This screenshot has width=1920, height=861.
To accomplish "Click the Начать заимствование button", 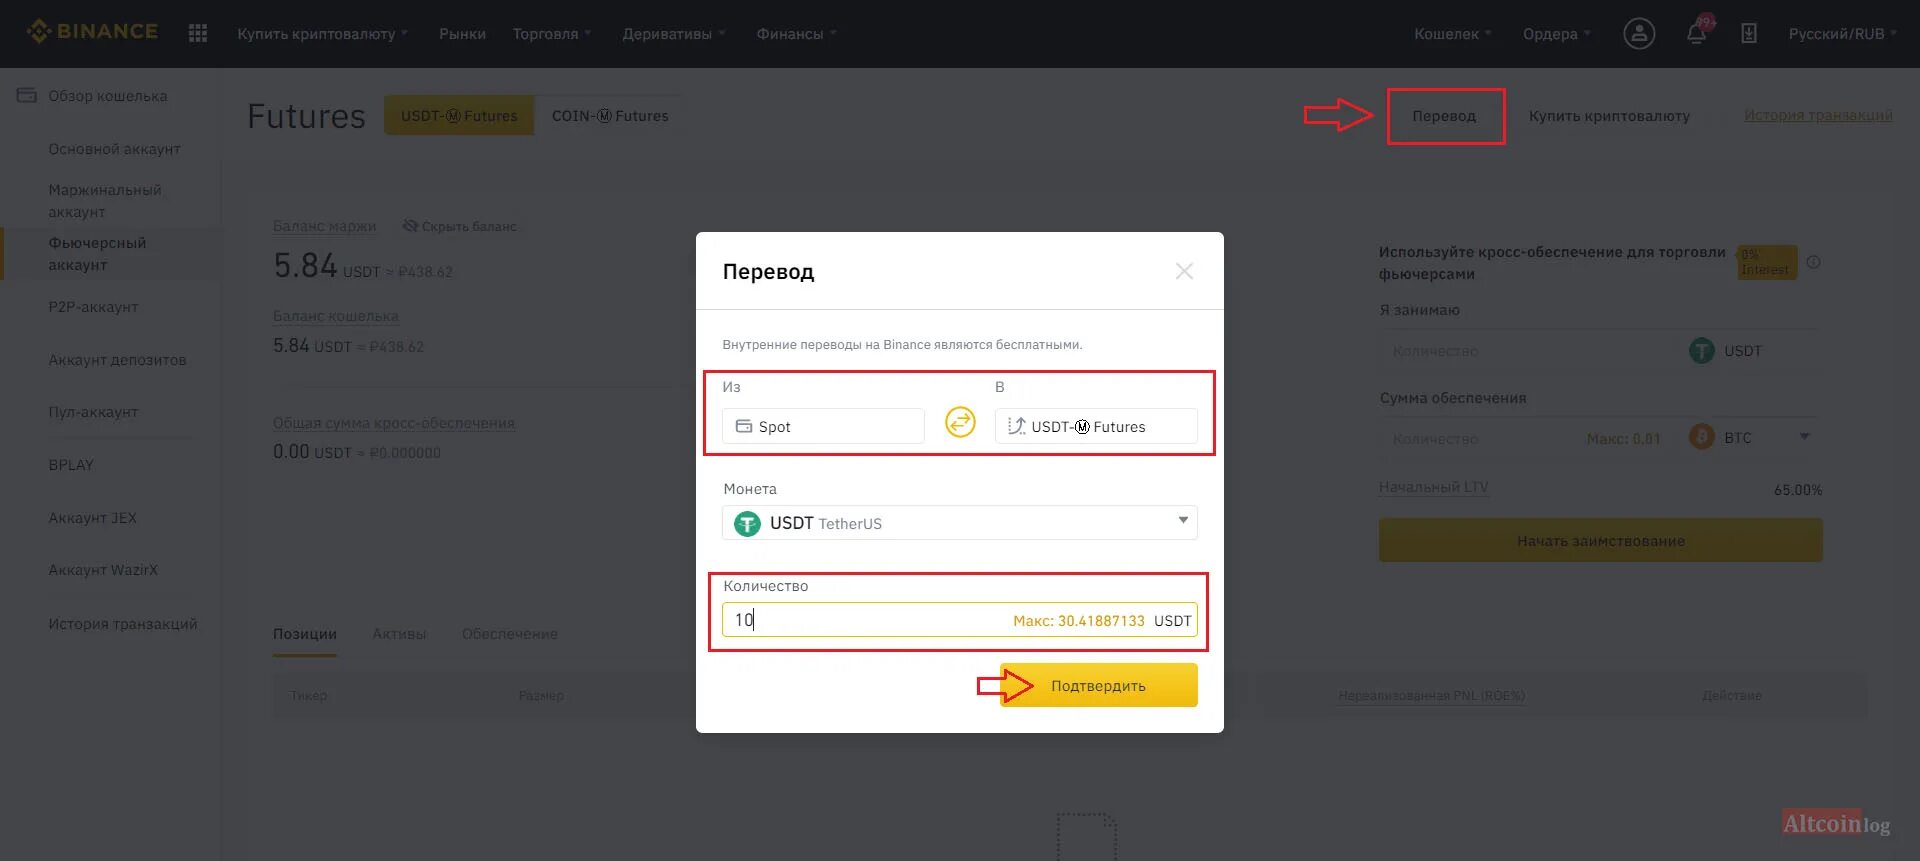I will (x=1600, y=540).
